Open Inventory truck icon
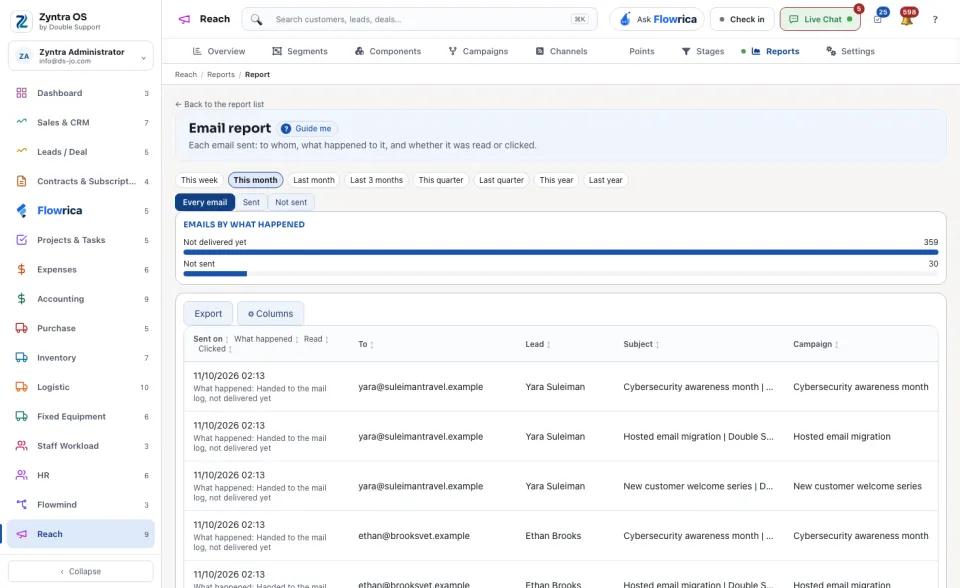The width and height of the screenshot is (960, 588). (21, 358)
